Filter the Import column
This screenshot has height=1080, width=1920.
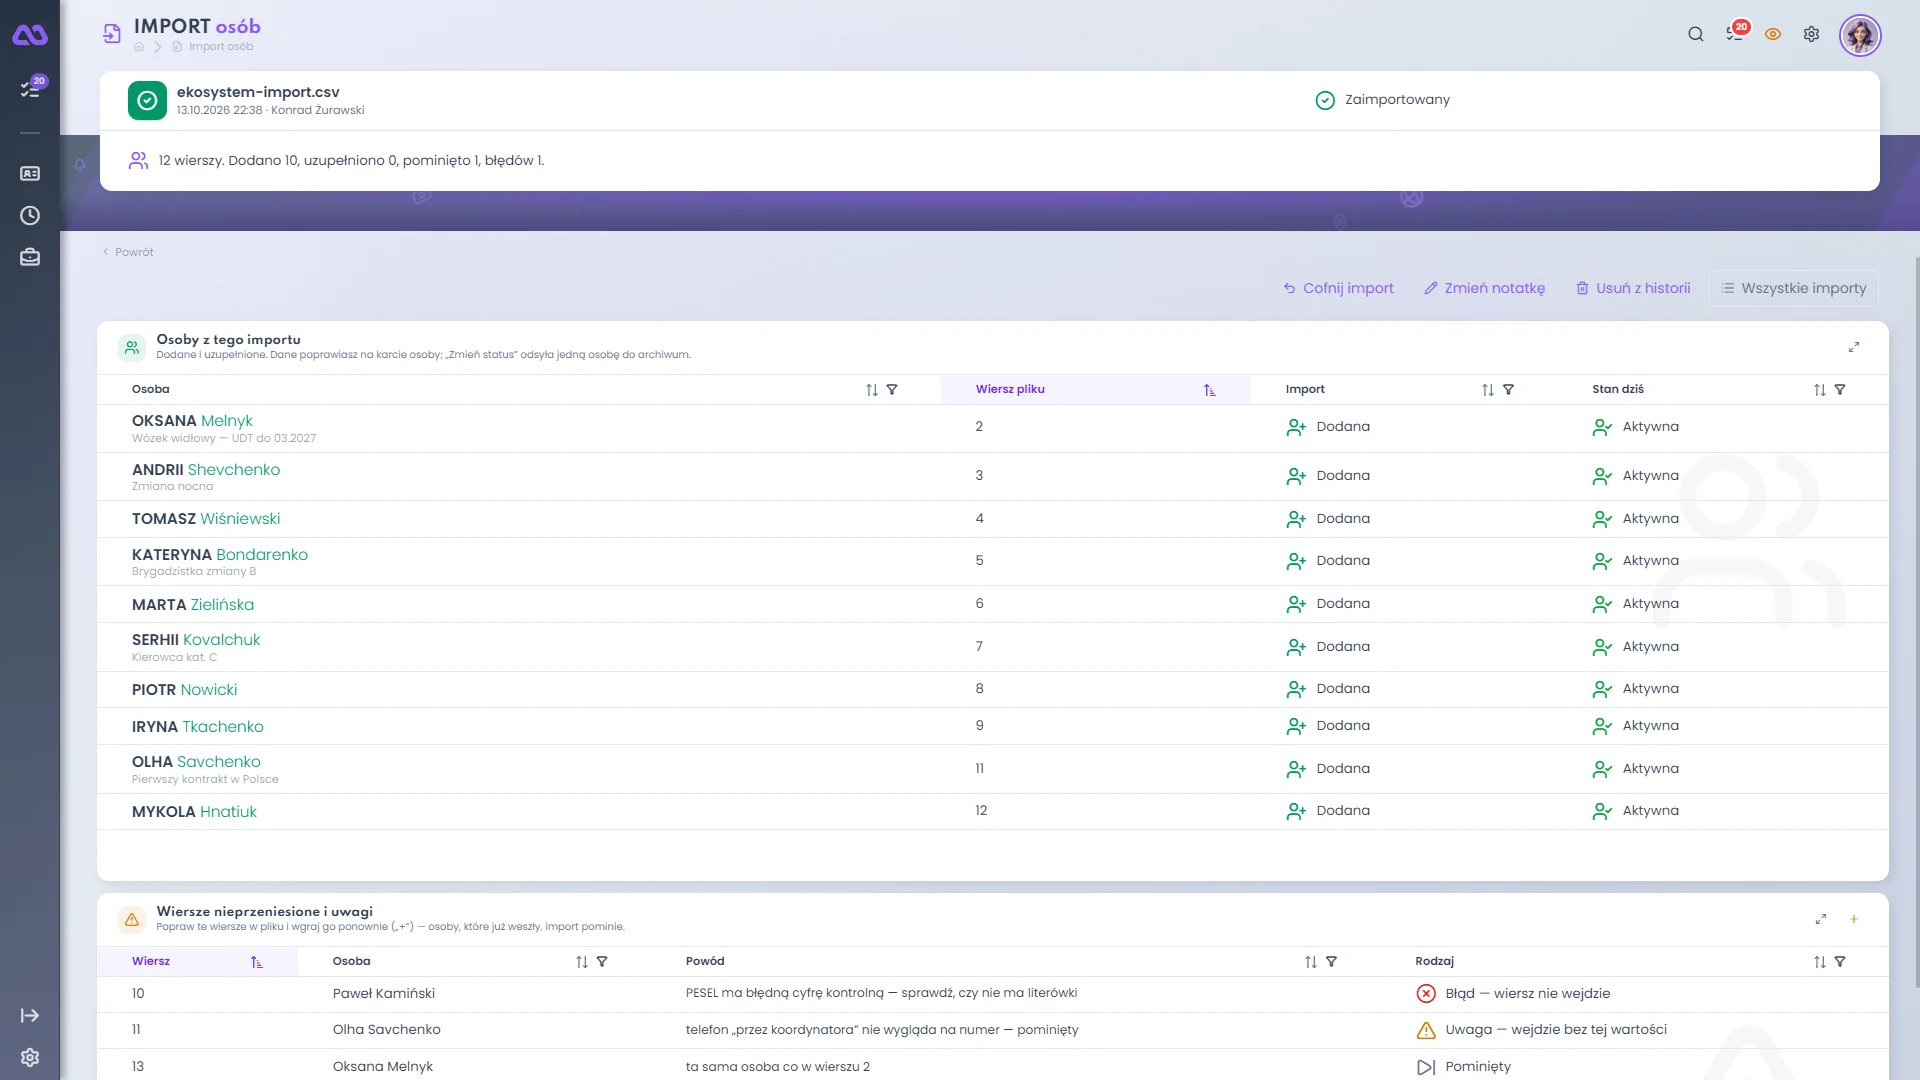[x=1508, y=390]
